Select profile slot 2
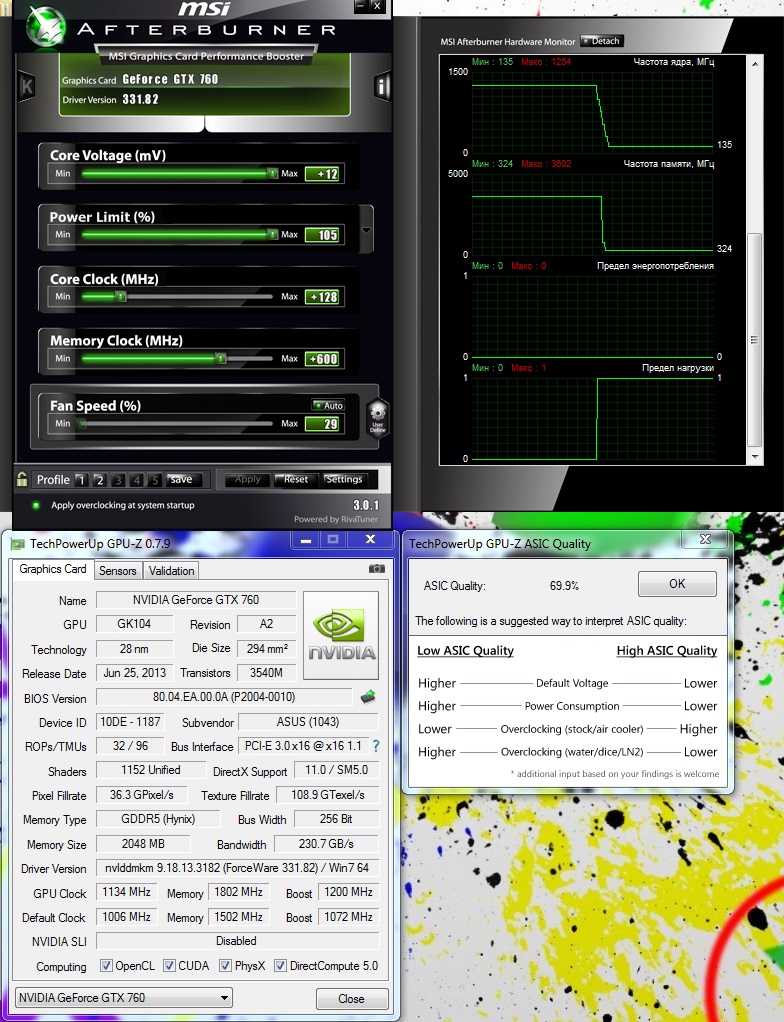Image resolution: width=784 pixels, height=1022 pixels. pyautogui.click(x=99, y=480)
